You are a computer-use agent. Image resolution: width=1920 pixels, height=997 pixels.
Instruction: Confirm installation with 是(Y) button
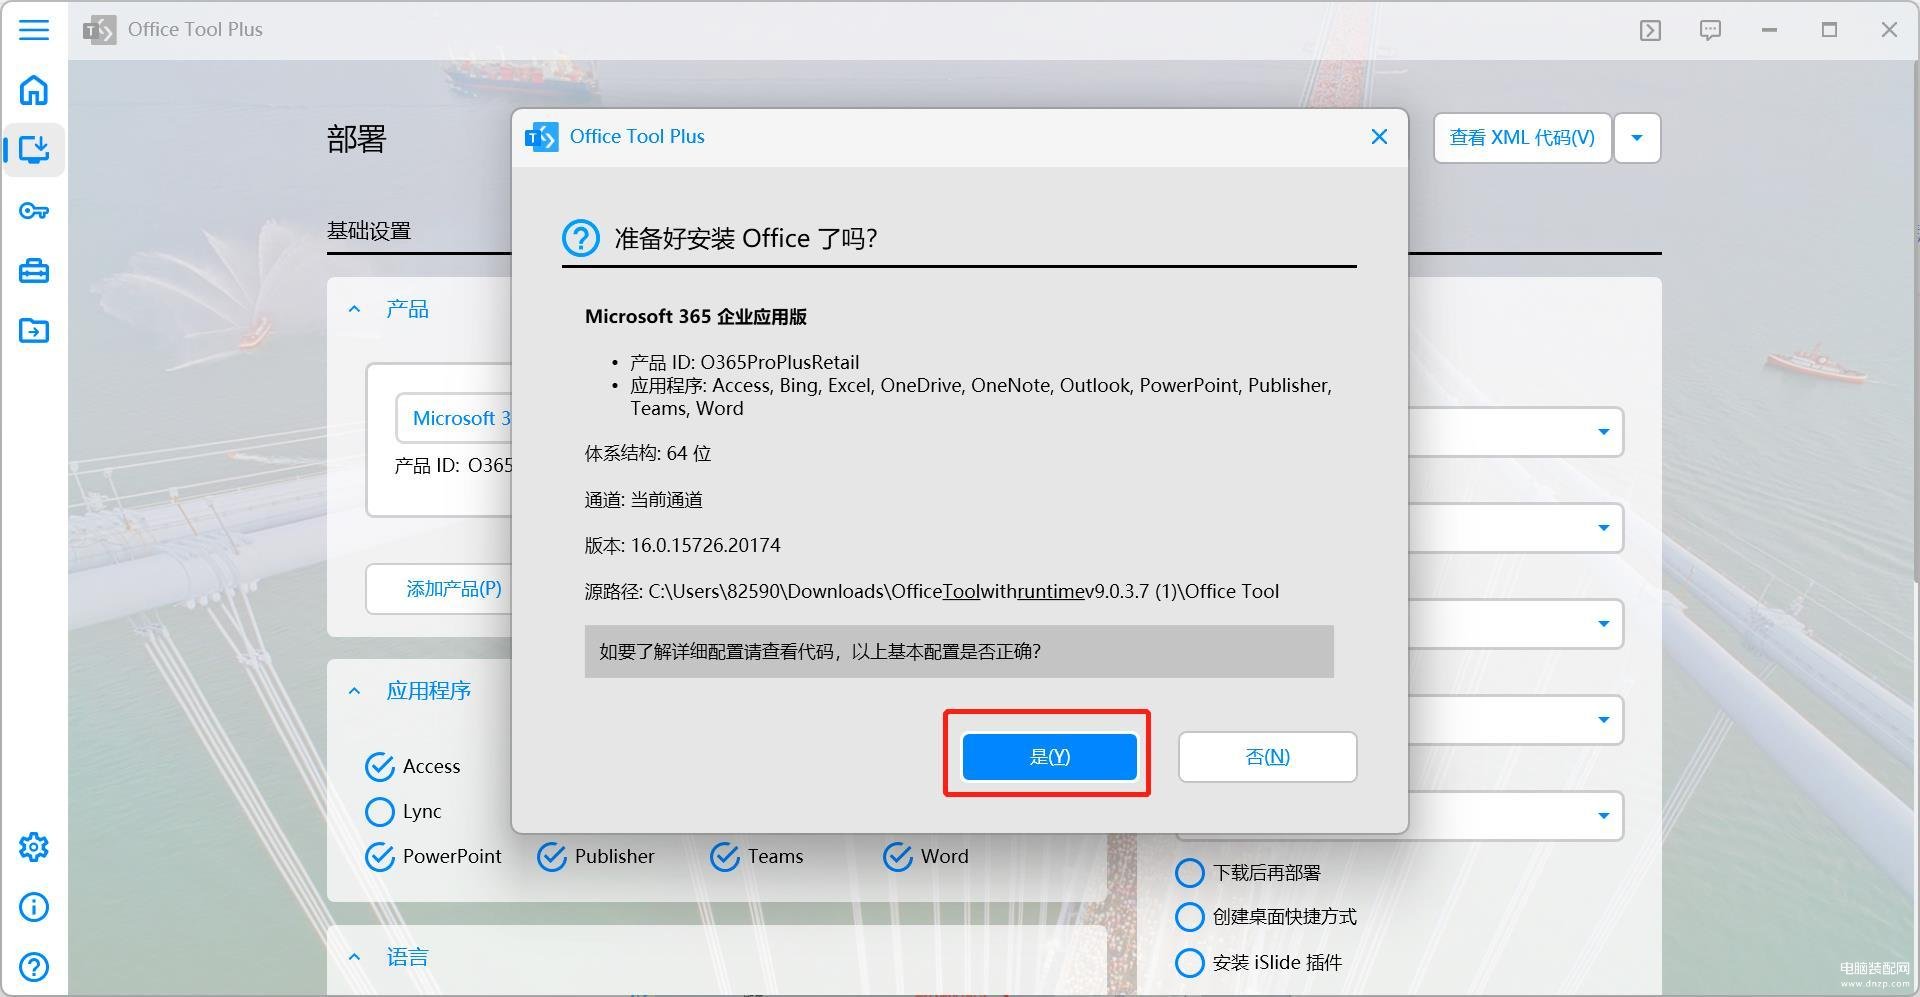click(x=1049, y=756)
